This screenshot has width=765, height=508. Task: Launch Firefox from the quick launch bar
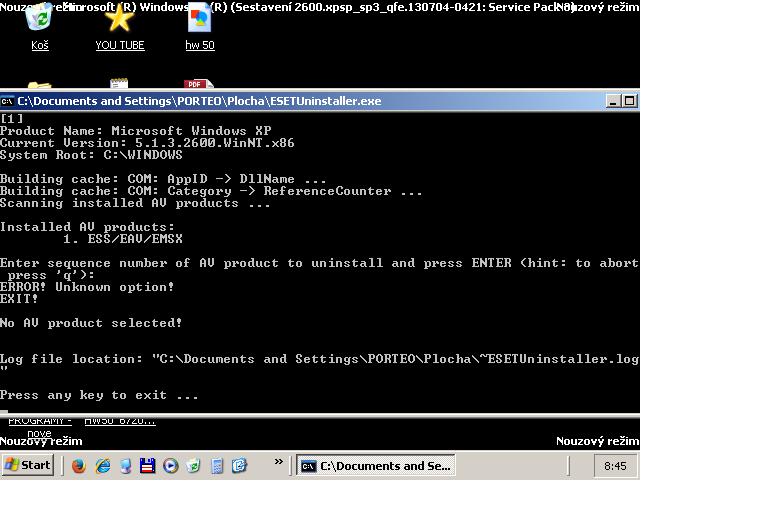coord(79,466)
